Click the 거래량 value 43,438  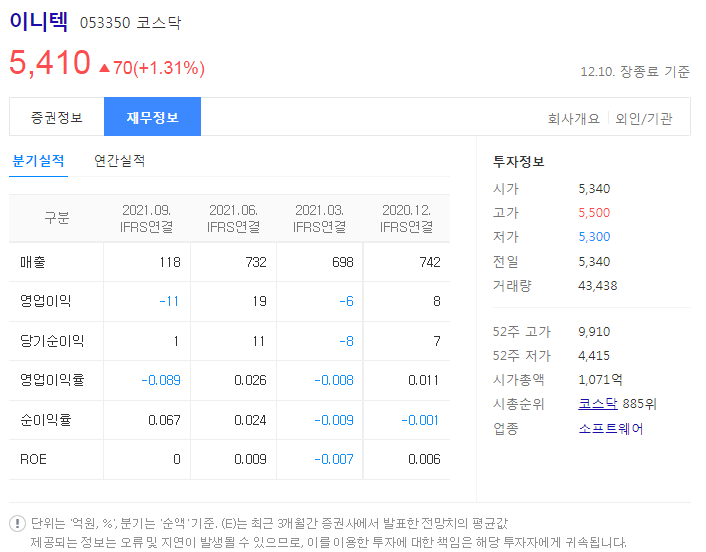(597, 285)
